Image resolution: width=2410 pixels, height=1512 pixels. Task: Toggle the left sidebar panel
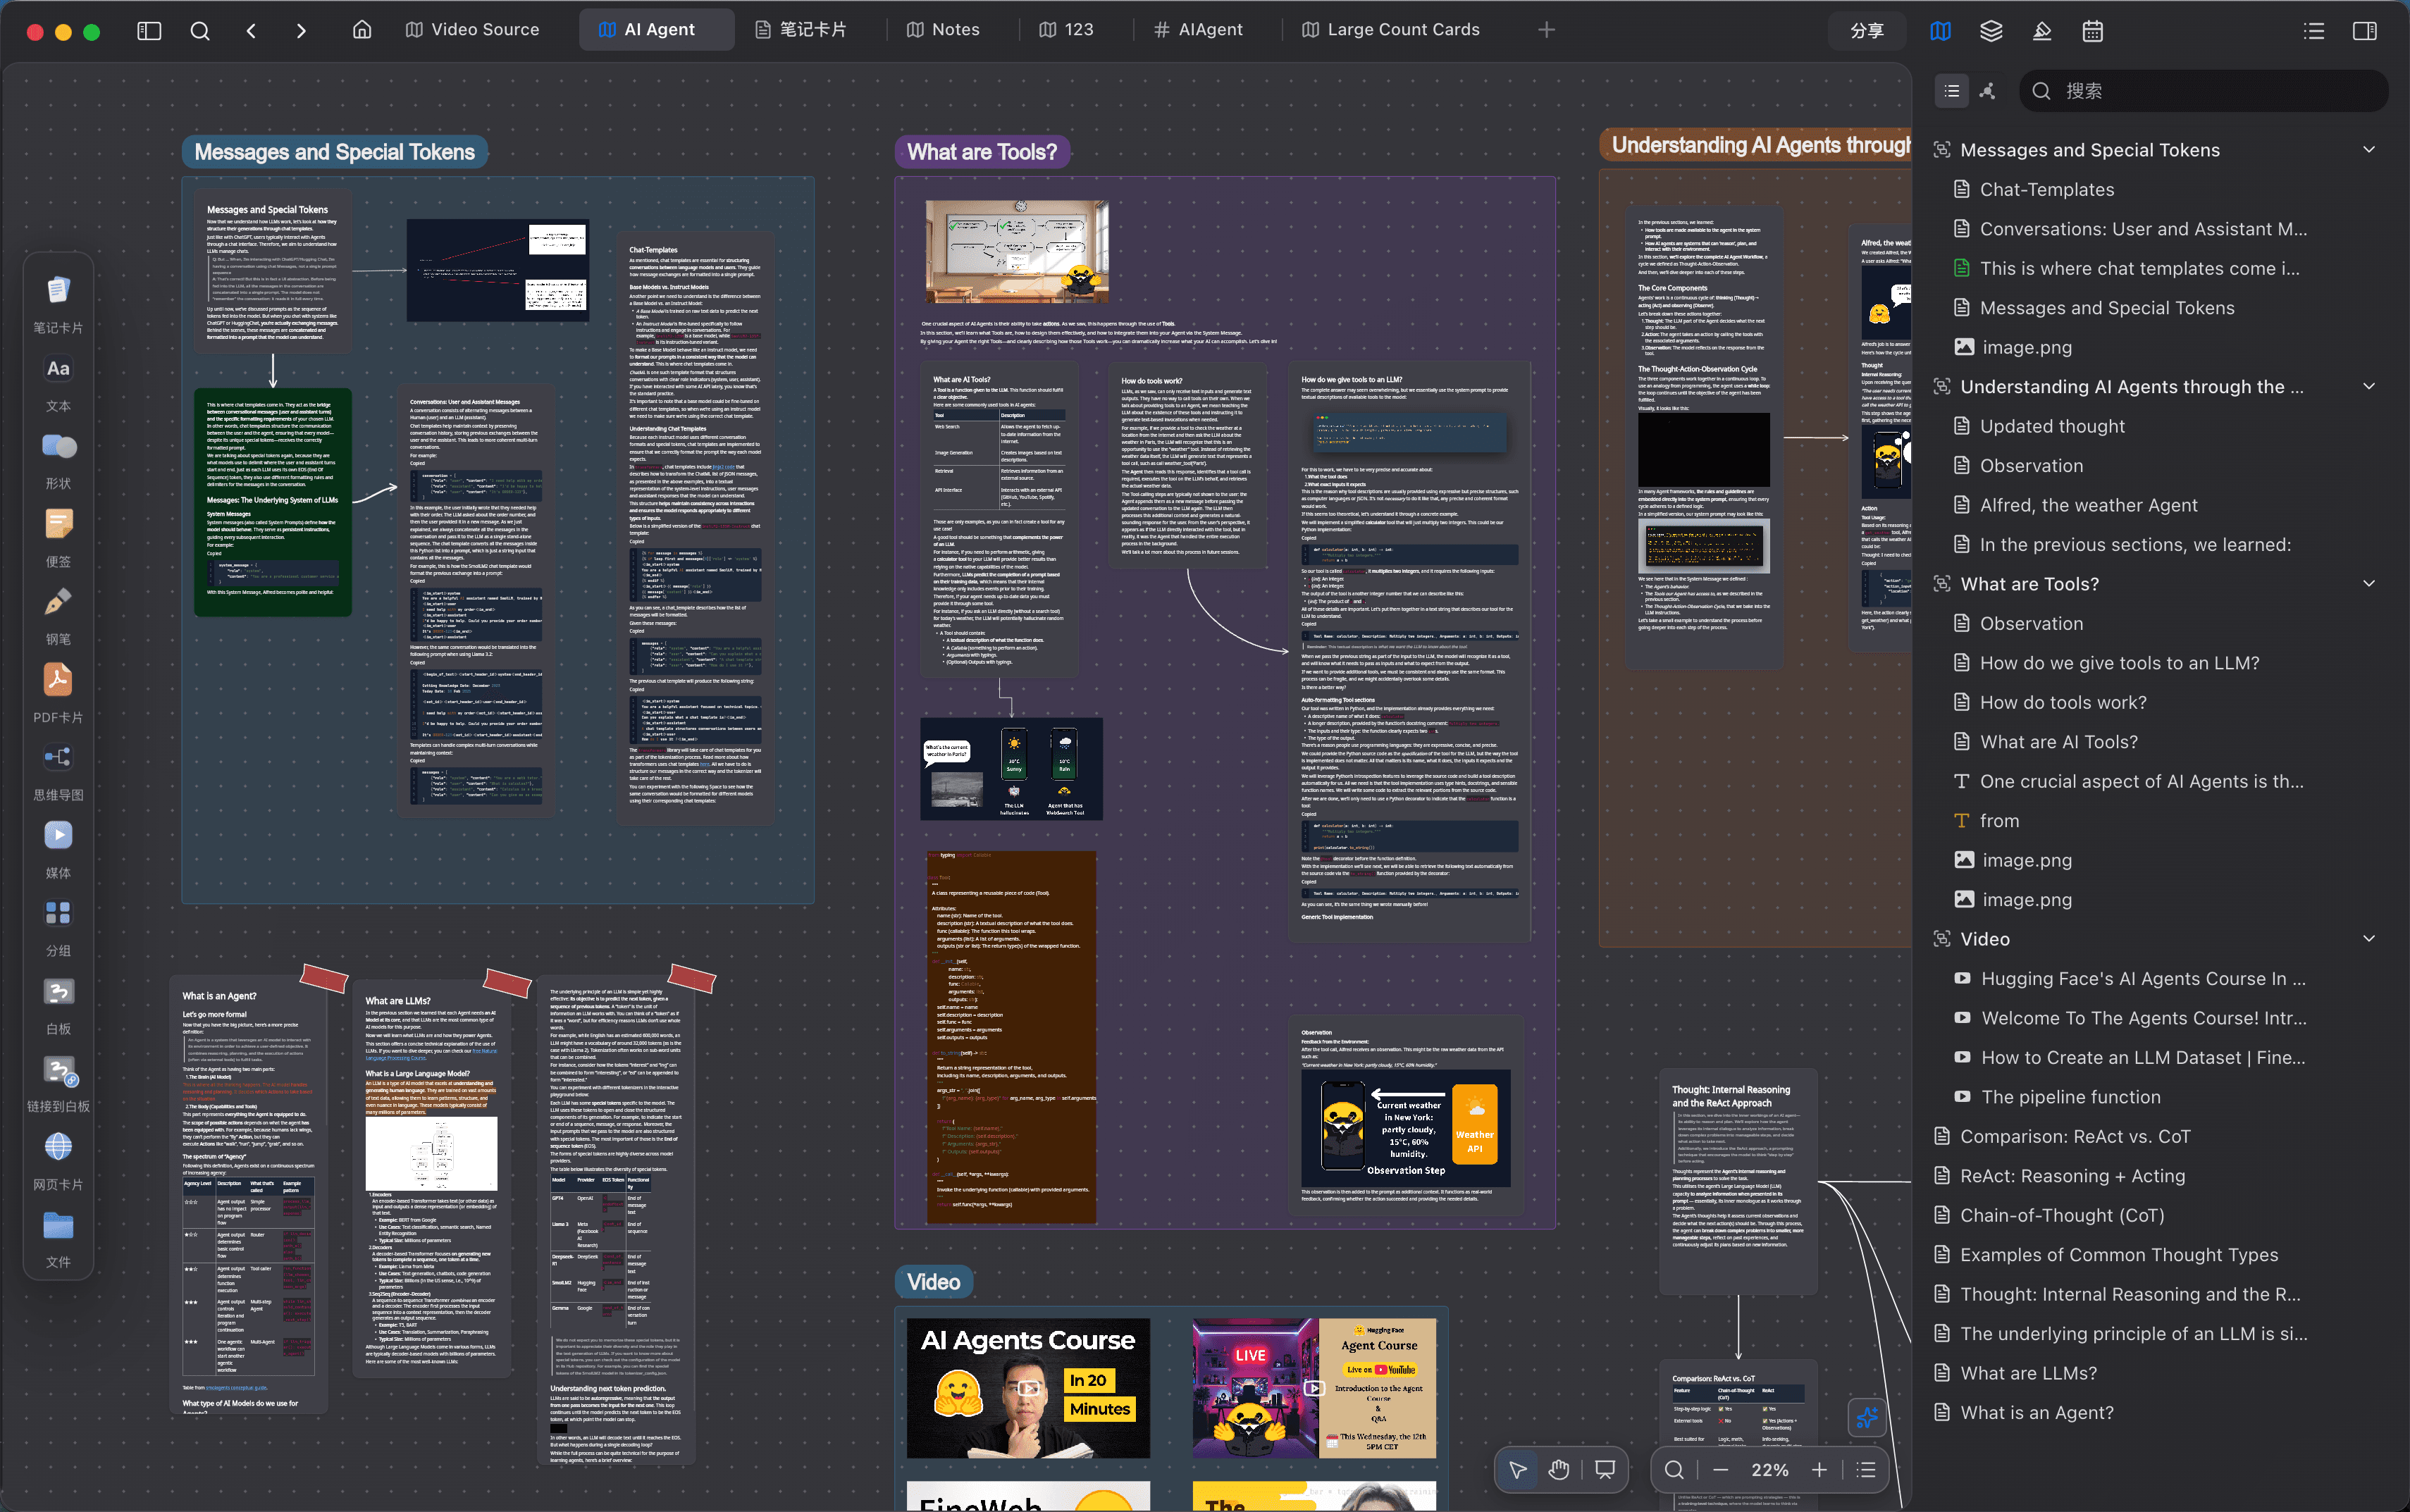coord(149,30)
